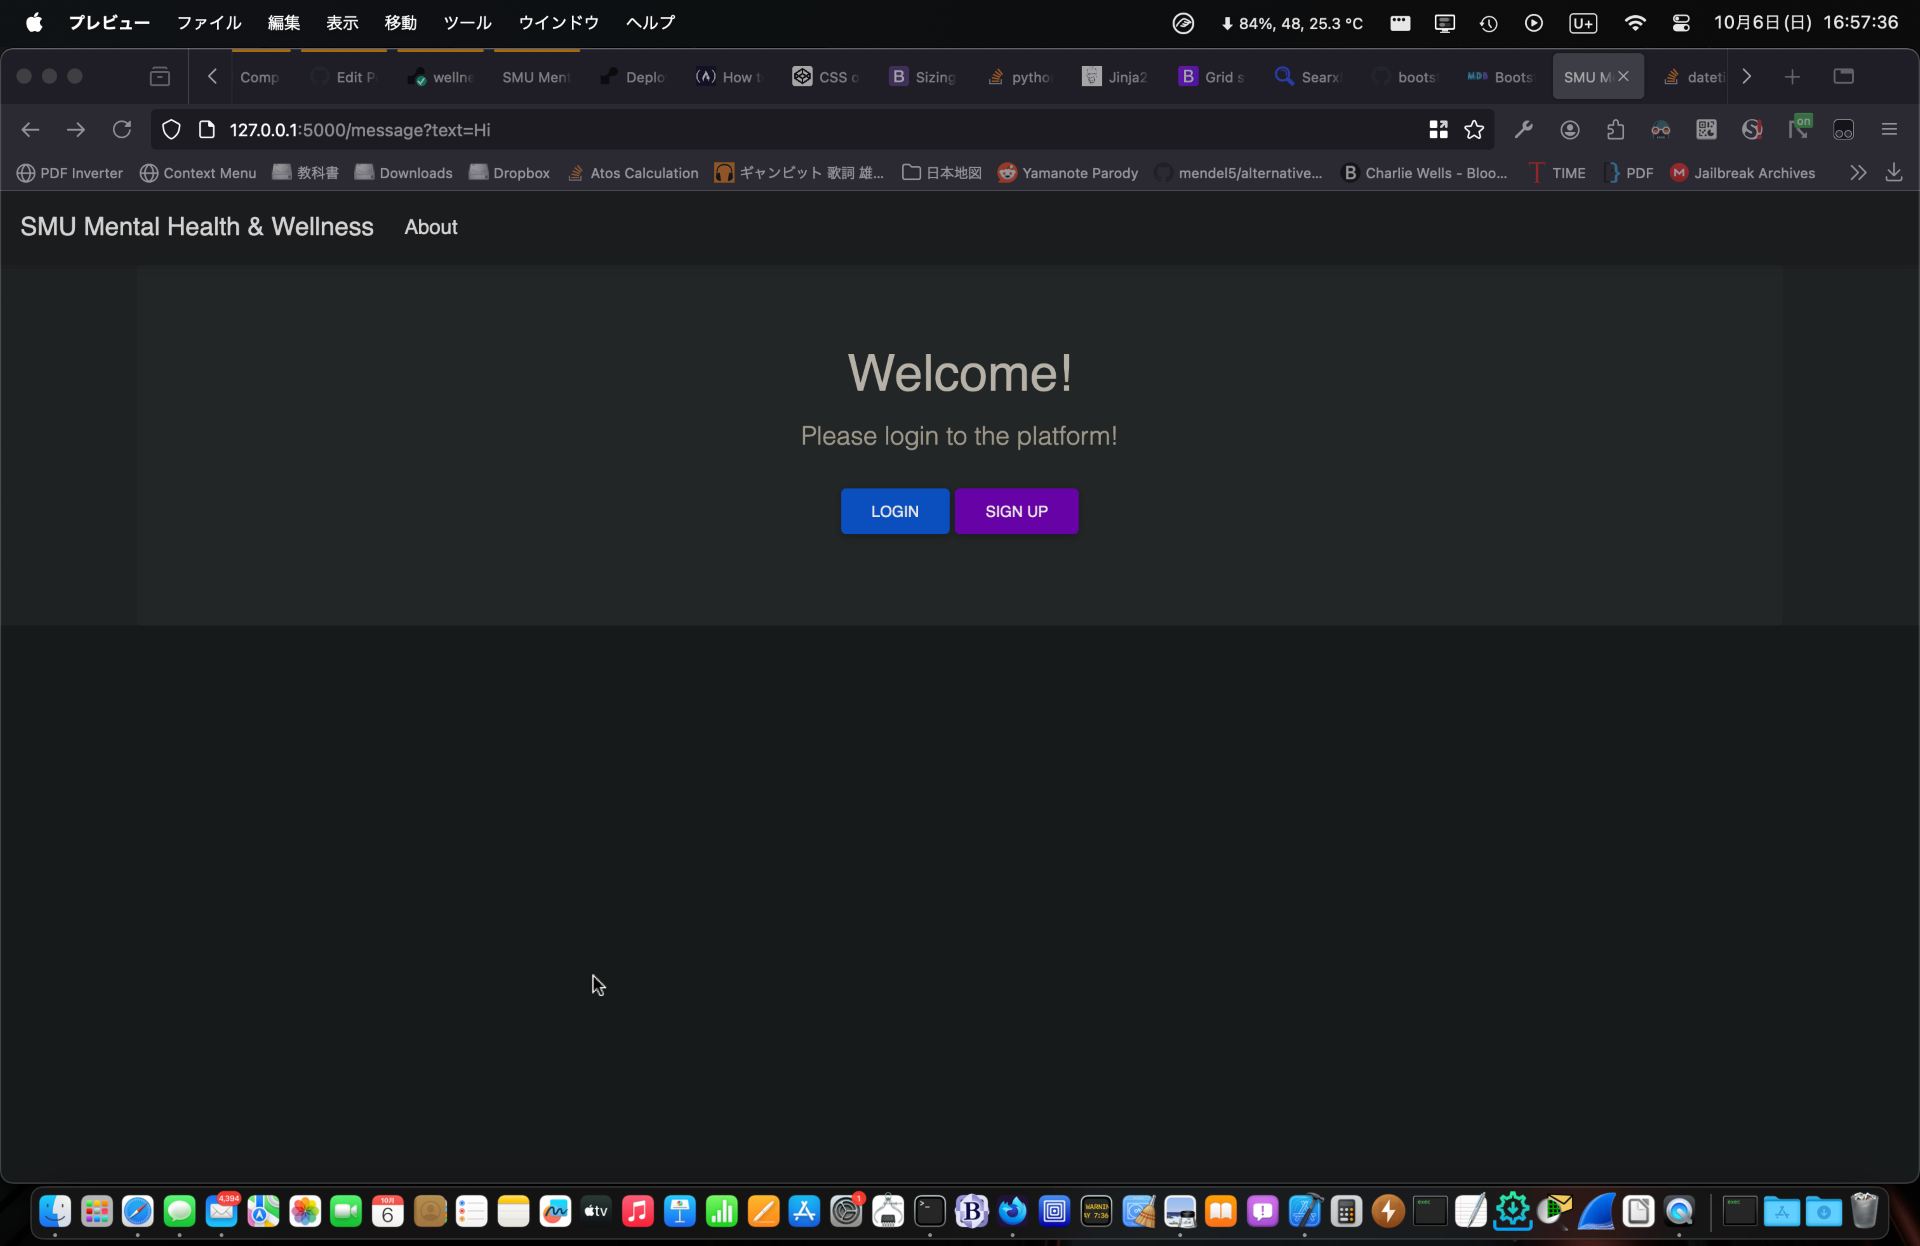Screen dimensions: 1920x1246
Task: Open the ファイル menu in menu bar
Action: 209,22
